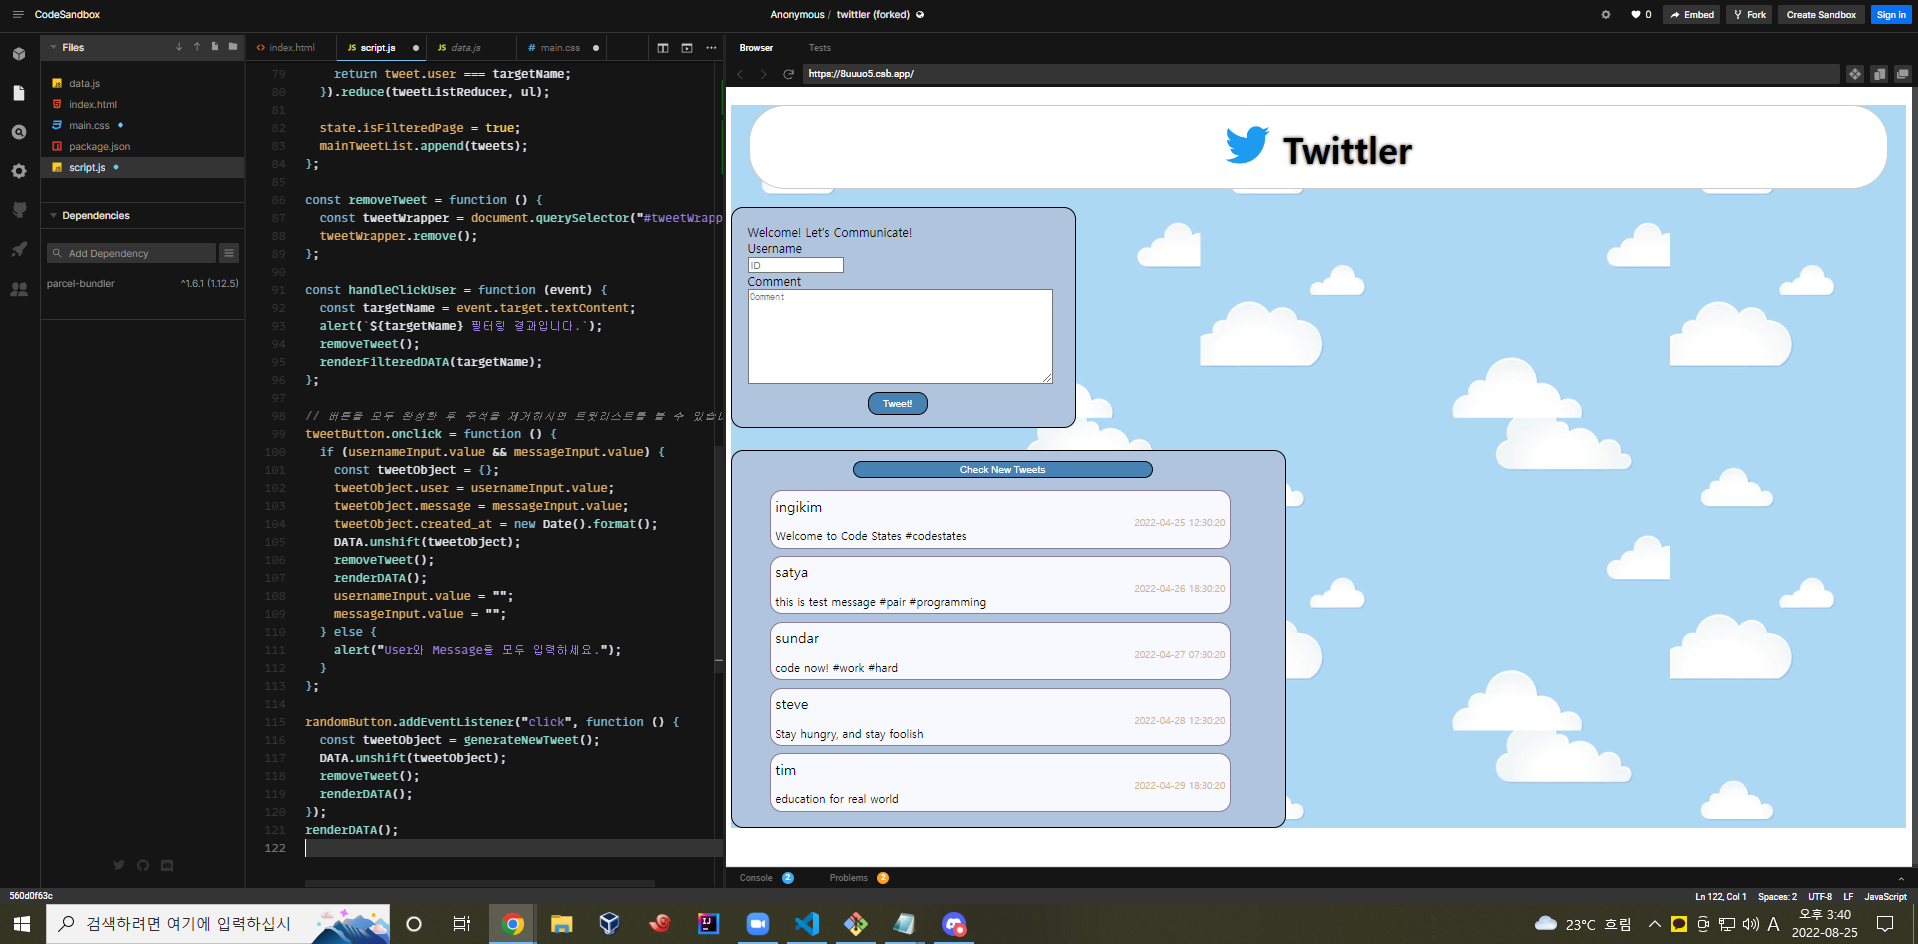Click the Tweet! button in preview

click(x=898, y=403)
